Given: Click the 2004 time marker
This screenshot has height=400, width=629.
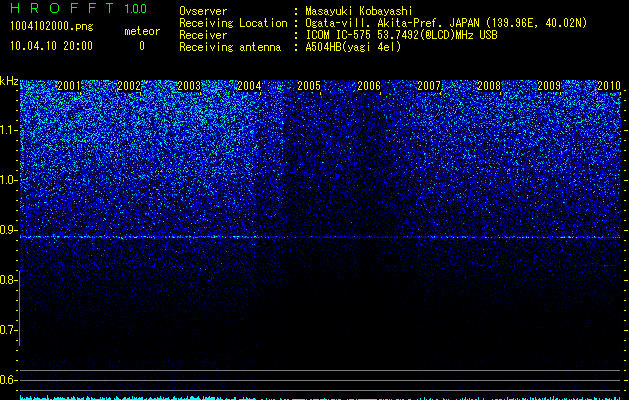Looking at the screenshot, I should click(249, 86).
